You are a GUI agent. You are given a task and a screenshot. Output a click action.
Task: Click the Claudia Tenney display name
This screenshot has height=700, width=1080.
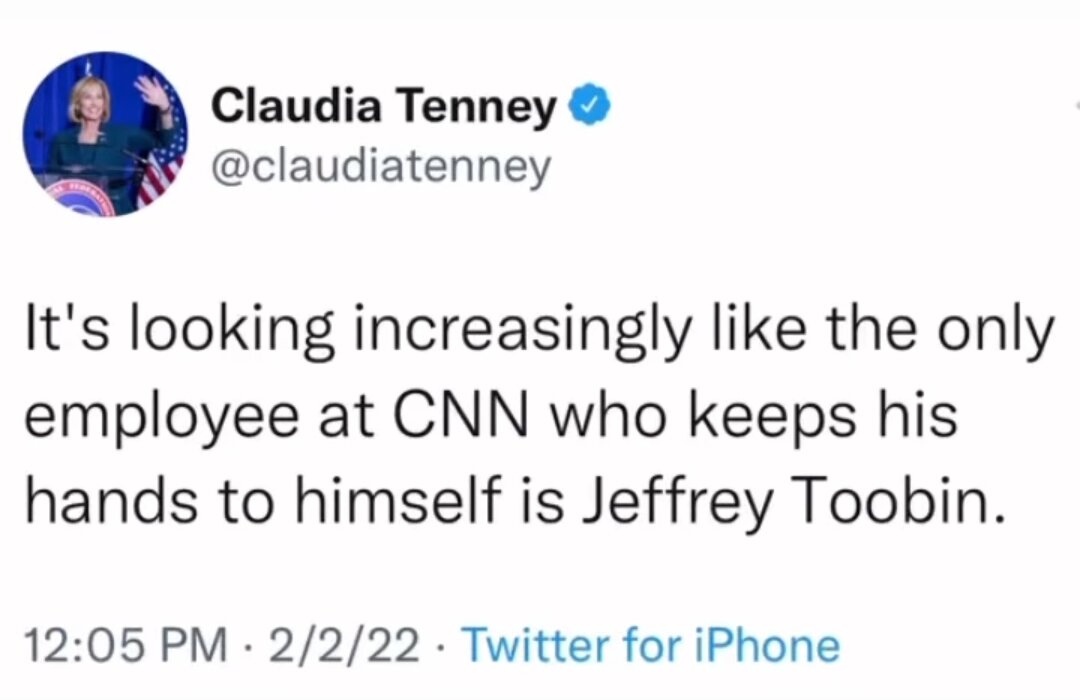tap(383, 105)
